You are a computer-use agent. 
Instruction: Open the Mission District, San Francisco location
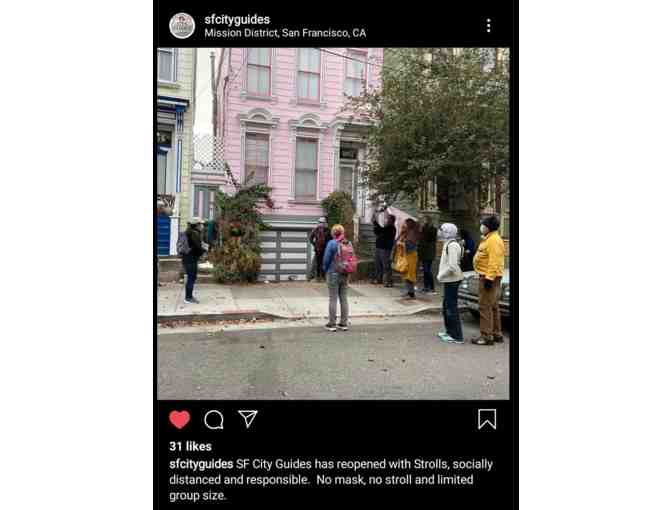pos(285,33)
